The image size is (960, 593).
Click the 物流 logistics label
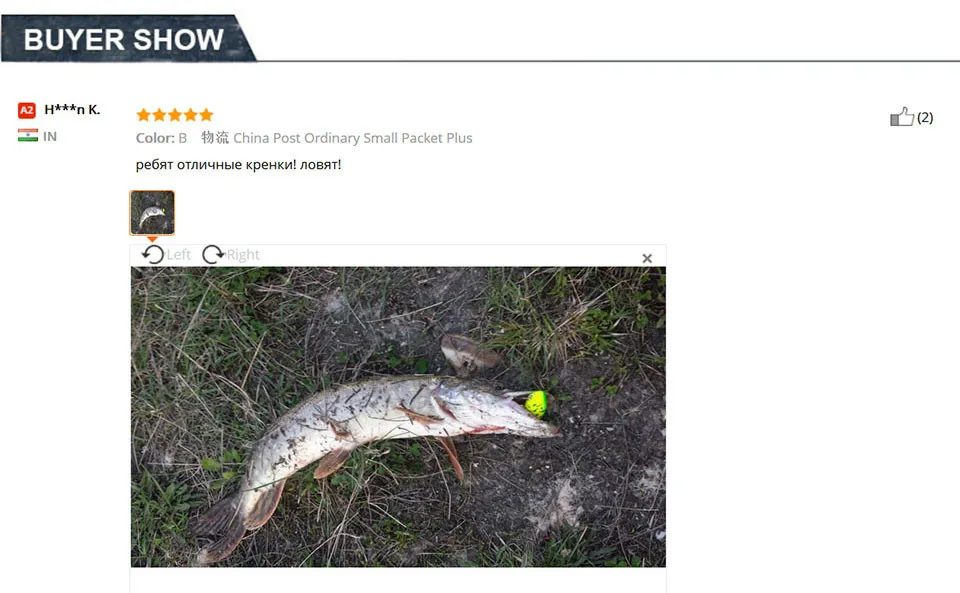215,138
